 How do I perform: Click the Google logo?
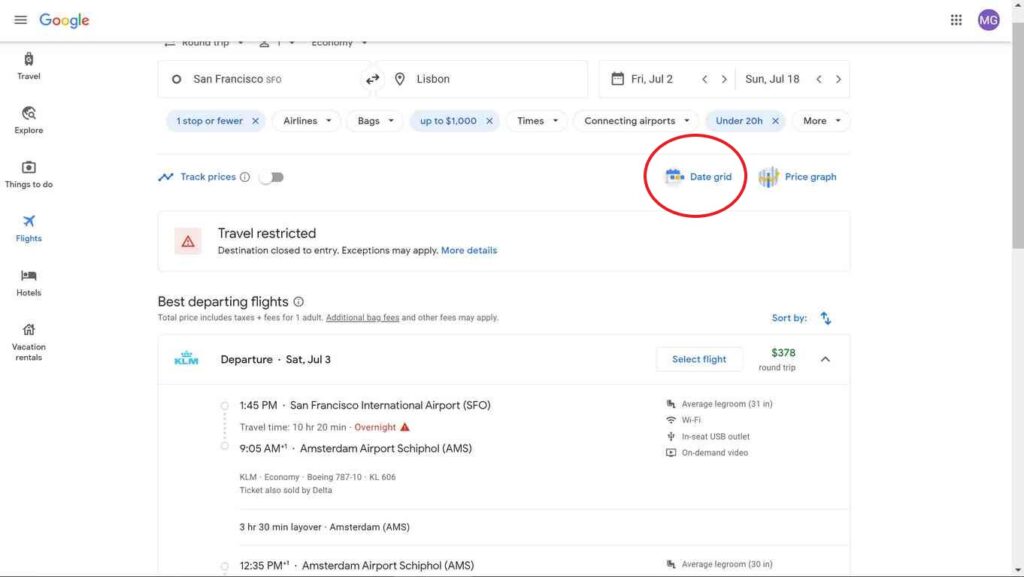[64, 20]
